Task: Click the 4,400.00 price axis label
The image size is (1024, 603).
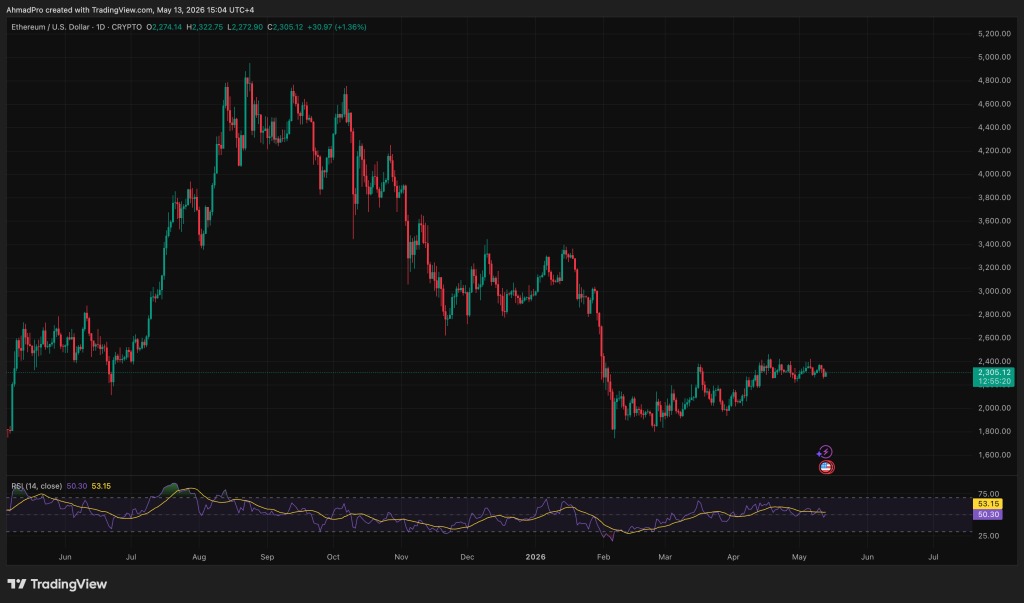Action: 994,127
